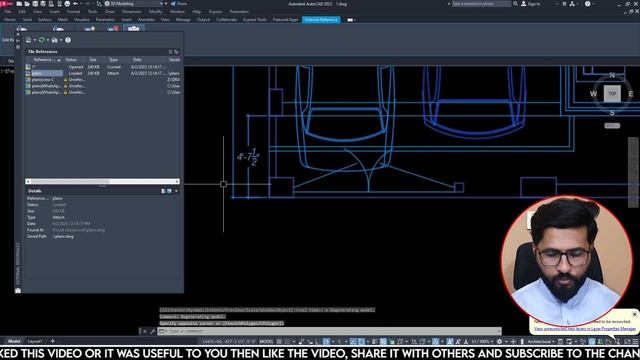This screenshot has height=360, width=640.
Task: Expand the Refresh dropdown arrow
Action: coord(48,40)
